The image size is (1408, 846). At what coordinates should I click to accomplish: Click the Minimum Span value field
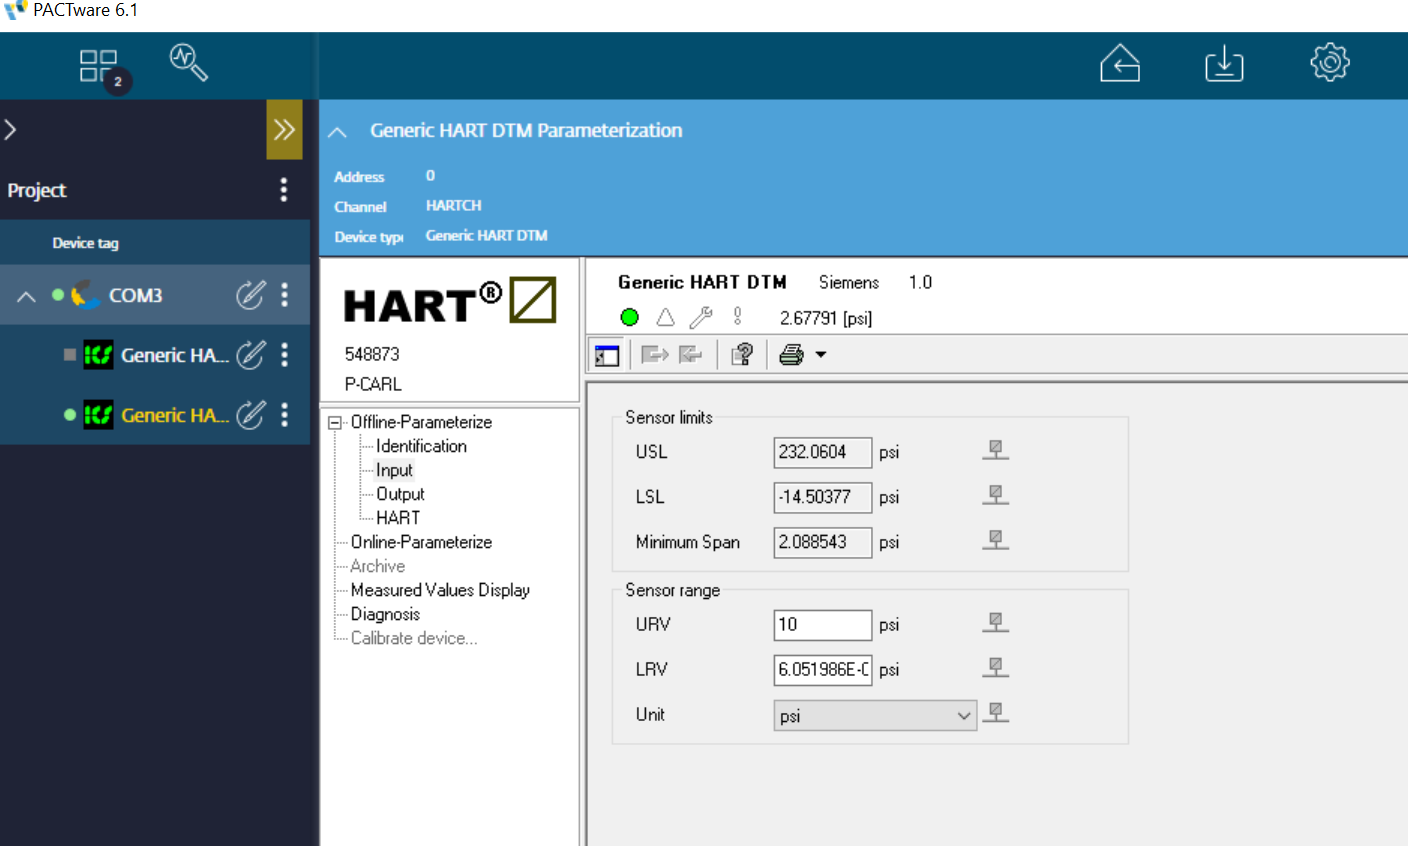pos(823,542)
